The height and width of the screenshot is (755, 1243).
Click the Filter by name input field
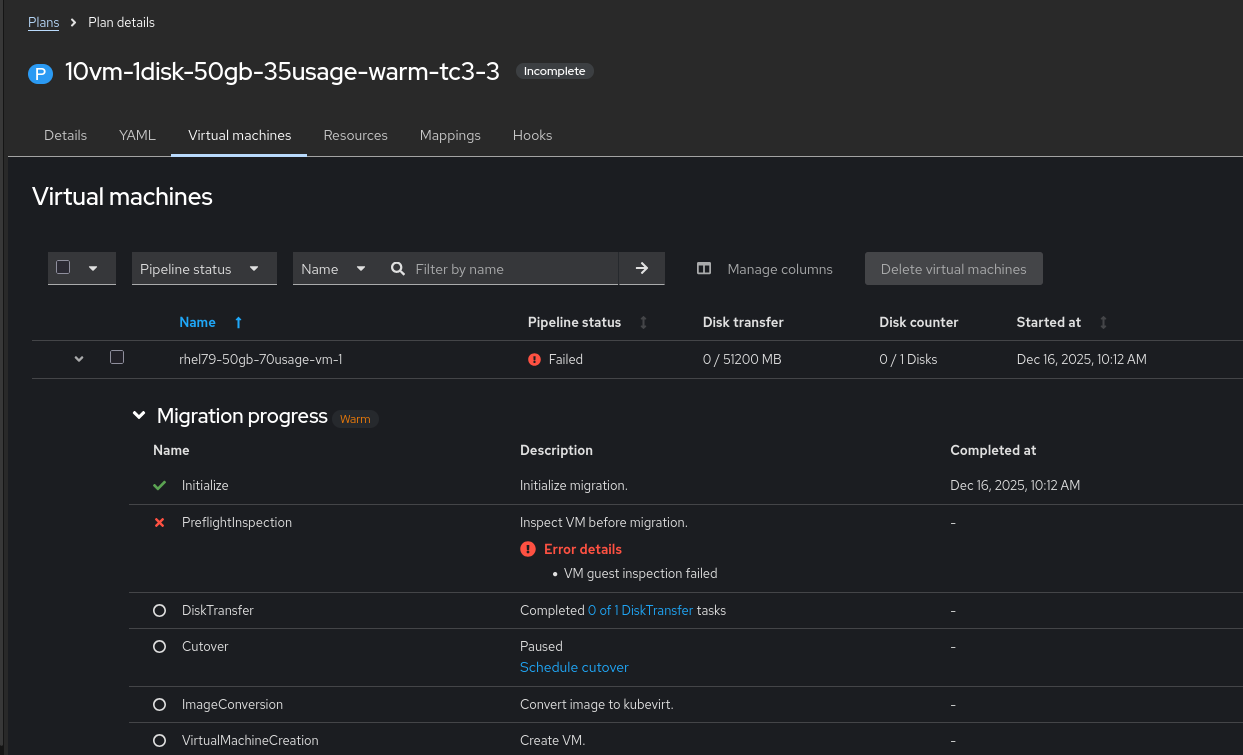click(510, 269)
